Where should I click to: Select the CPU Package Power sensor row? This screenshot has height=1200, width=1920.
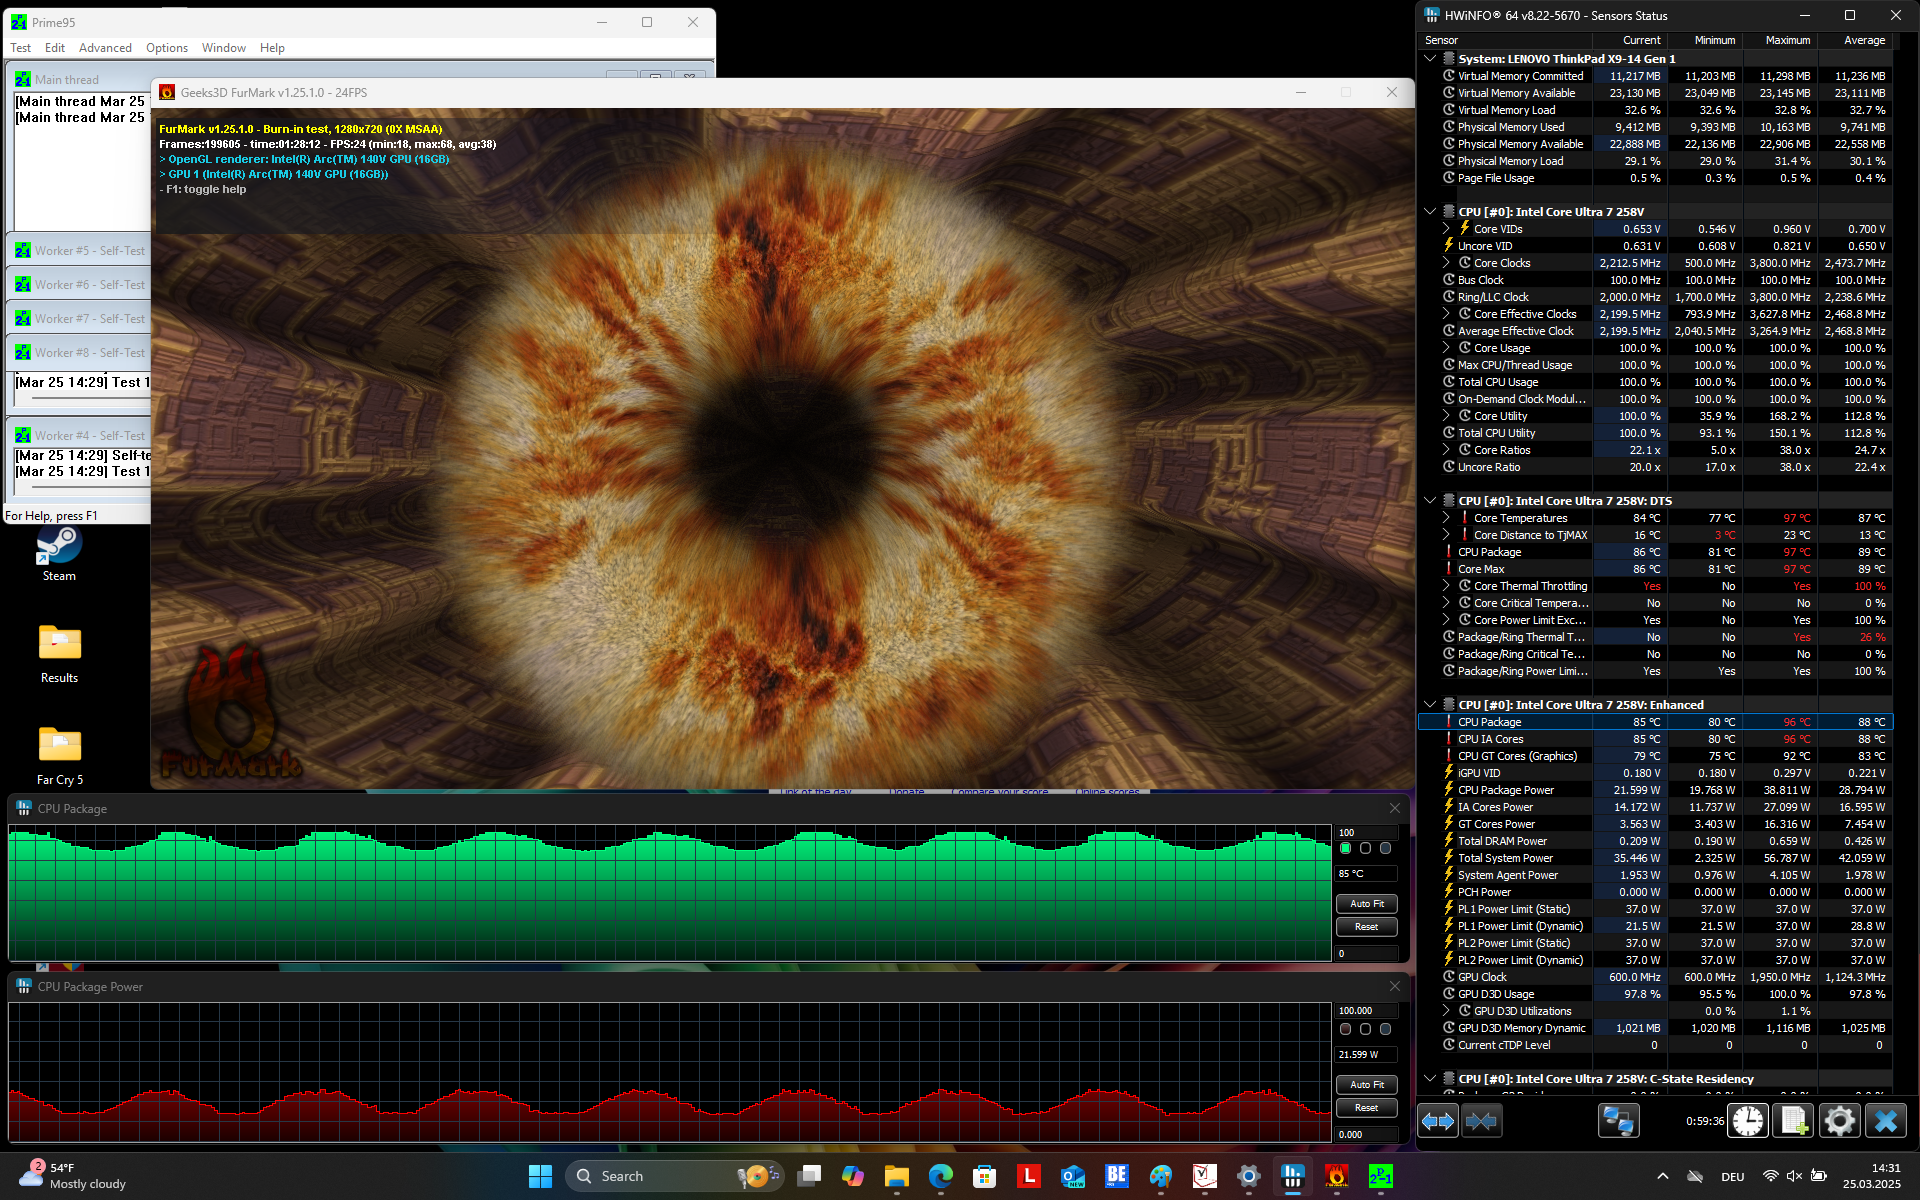pos(1655,790)
